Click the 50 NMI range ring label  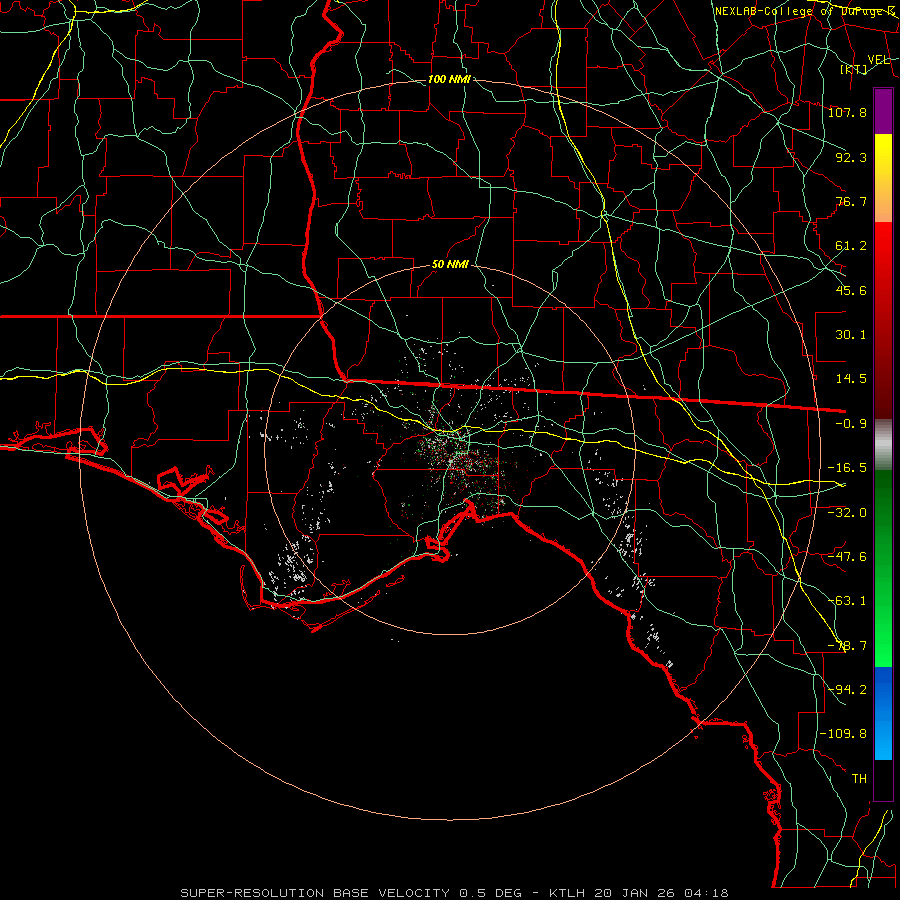pyautogui.click(x=450, y=265)
